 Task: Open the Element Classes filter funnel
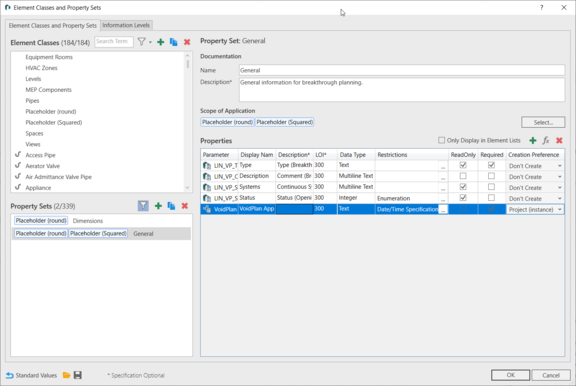pyautogui.click(x=141, y=42)
